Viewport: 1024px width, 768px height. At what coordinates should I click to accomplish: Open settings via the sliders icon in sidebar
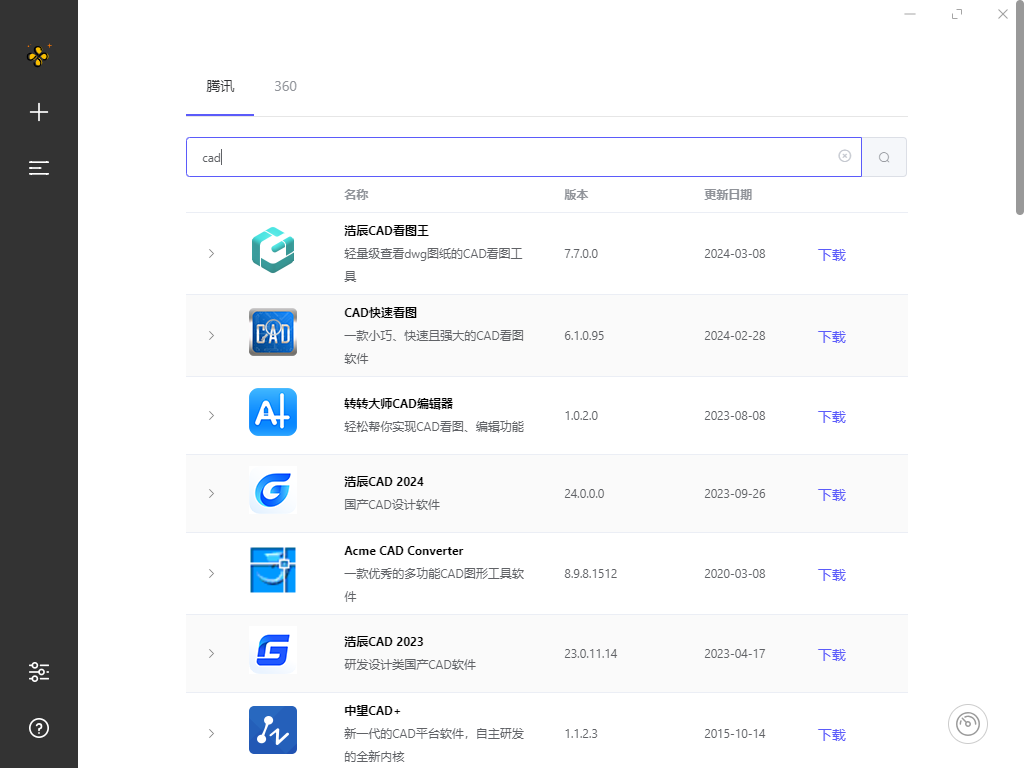click(x=38, y=671)
